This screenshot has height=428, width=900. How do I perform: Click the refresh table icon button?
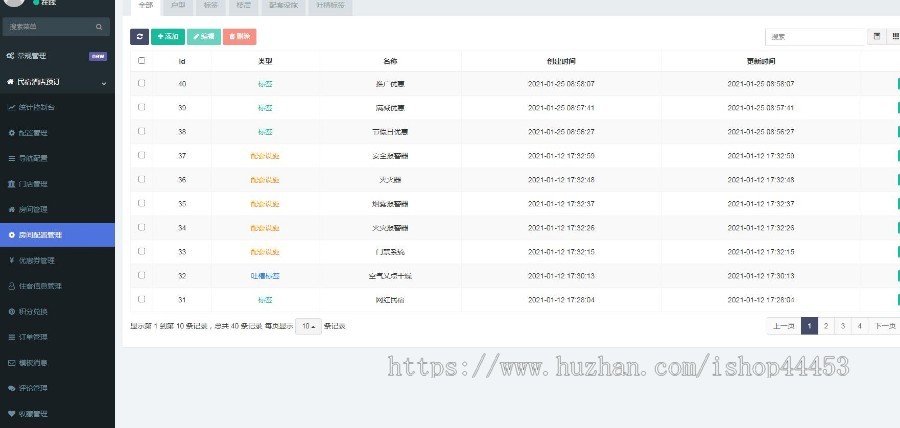pos(139,37)
